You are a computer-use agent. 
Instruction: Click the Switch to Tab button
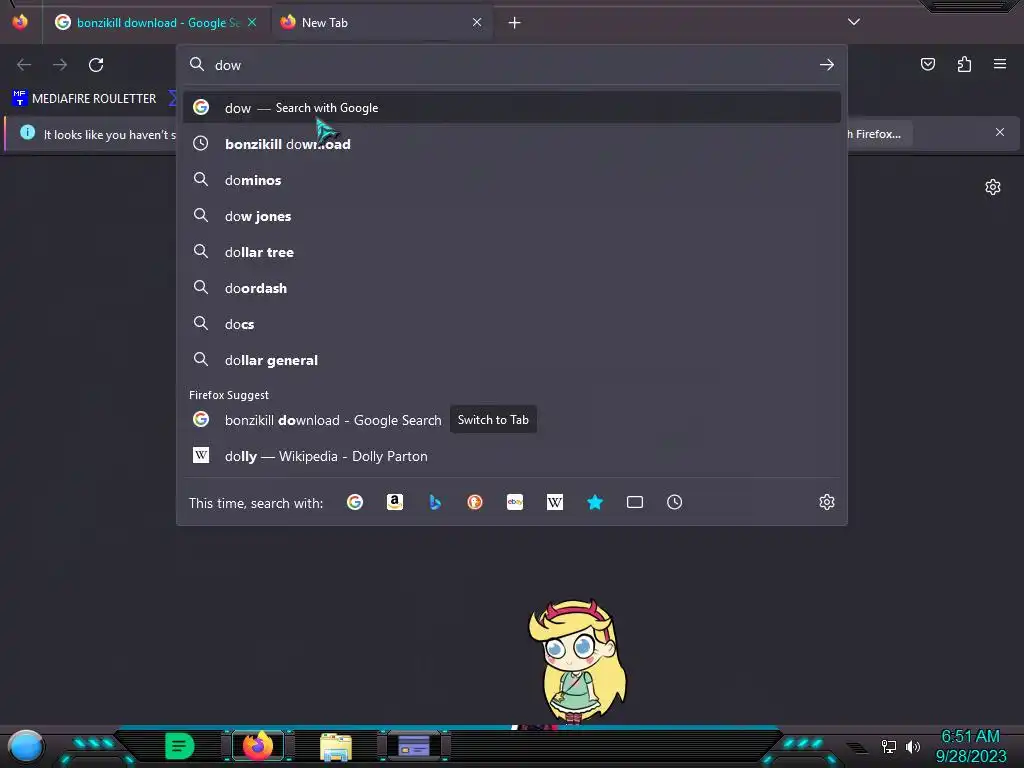click(x=493, y=420)
